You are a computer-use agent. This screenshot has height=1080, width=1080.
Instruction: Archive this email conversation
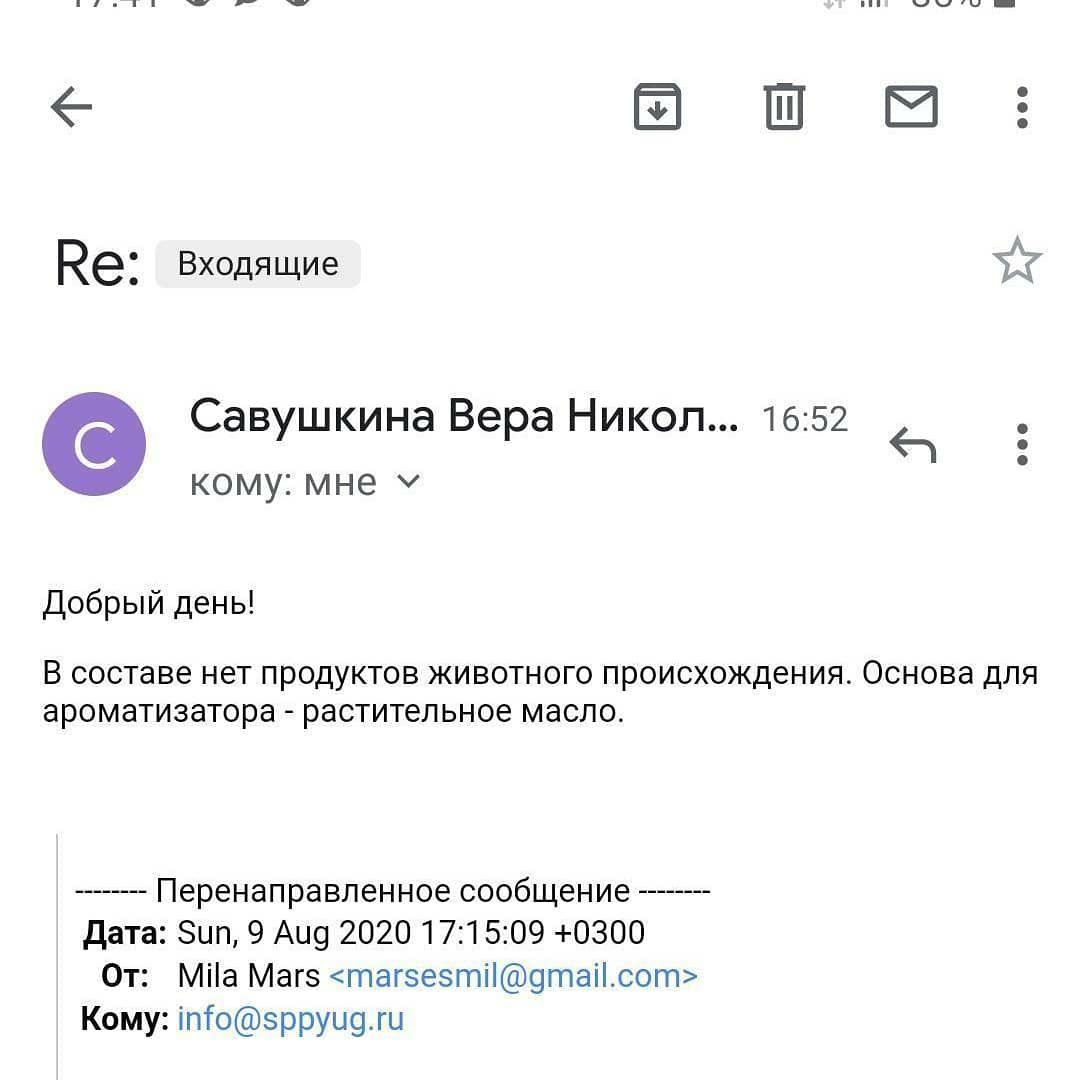[x=657, y=107]
